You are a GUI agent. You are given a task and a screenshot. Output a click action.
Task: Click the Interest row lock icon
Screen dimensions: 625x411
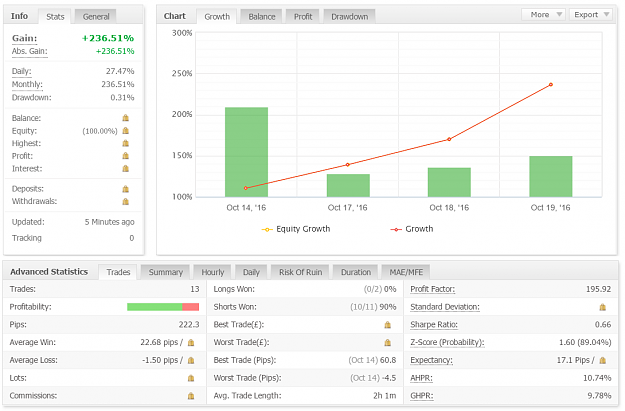(x=126, y=168)
